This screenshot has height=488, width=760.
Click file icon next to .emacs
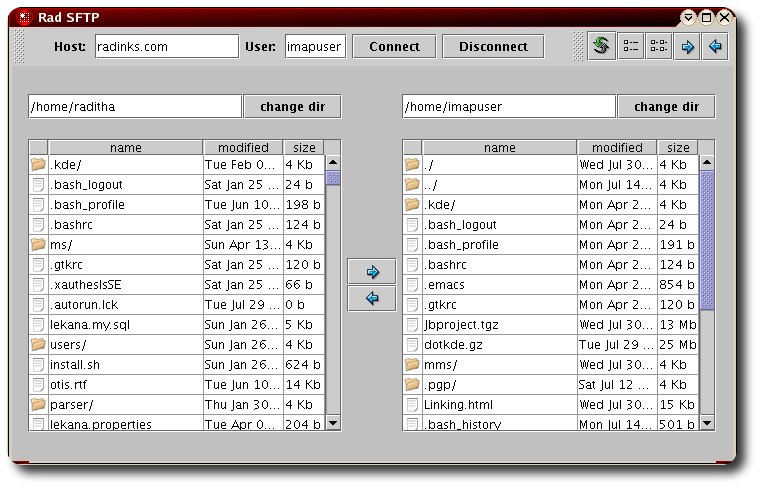[x=412, y=284]
